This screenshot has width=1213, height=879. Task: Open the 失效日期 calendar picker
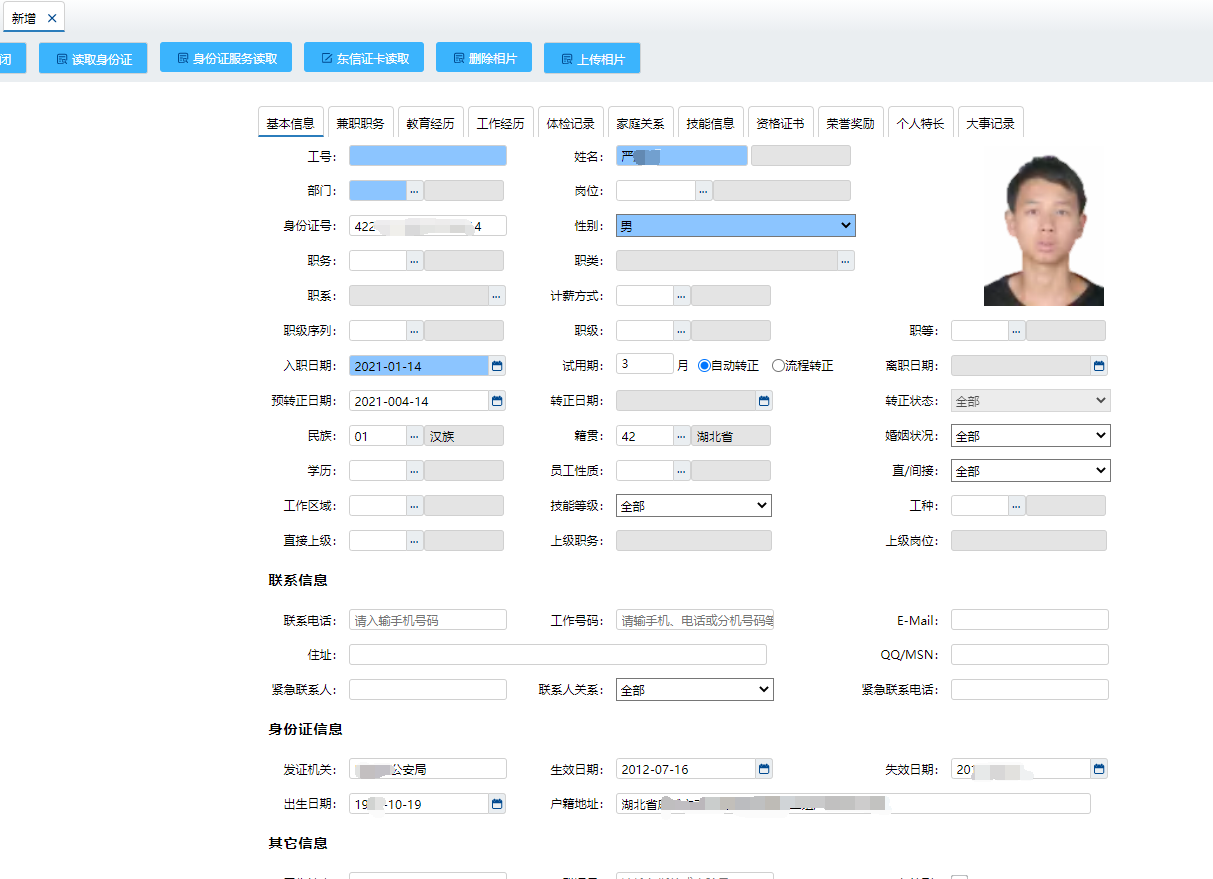[x=1098, y=768]
